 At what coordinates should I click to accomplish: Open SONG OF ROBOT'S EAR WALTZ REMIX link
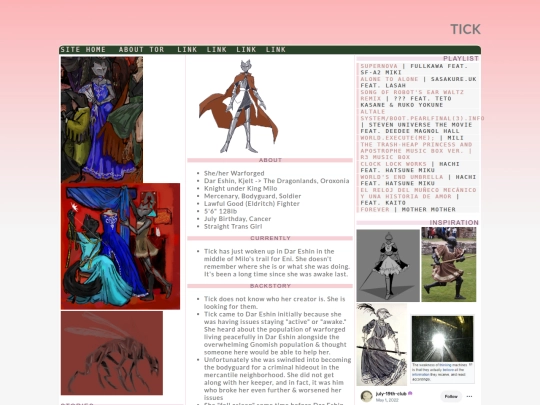click(x=412, y=95)
